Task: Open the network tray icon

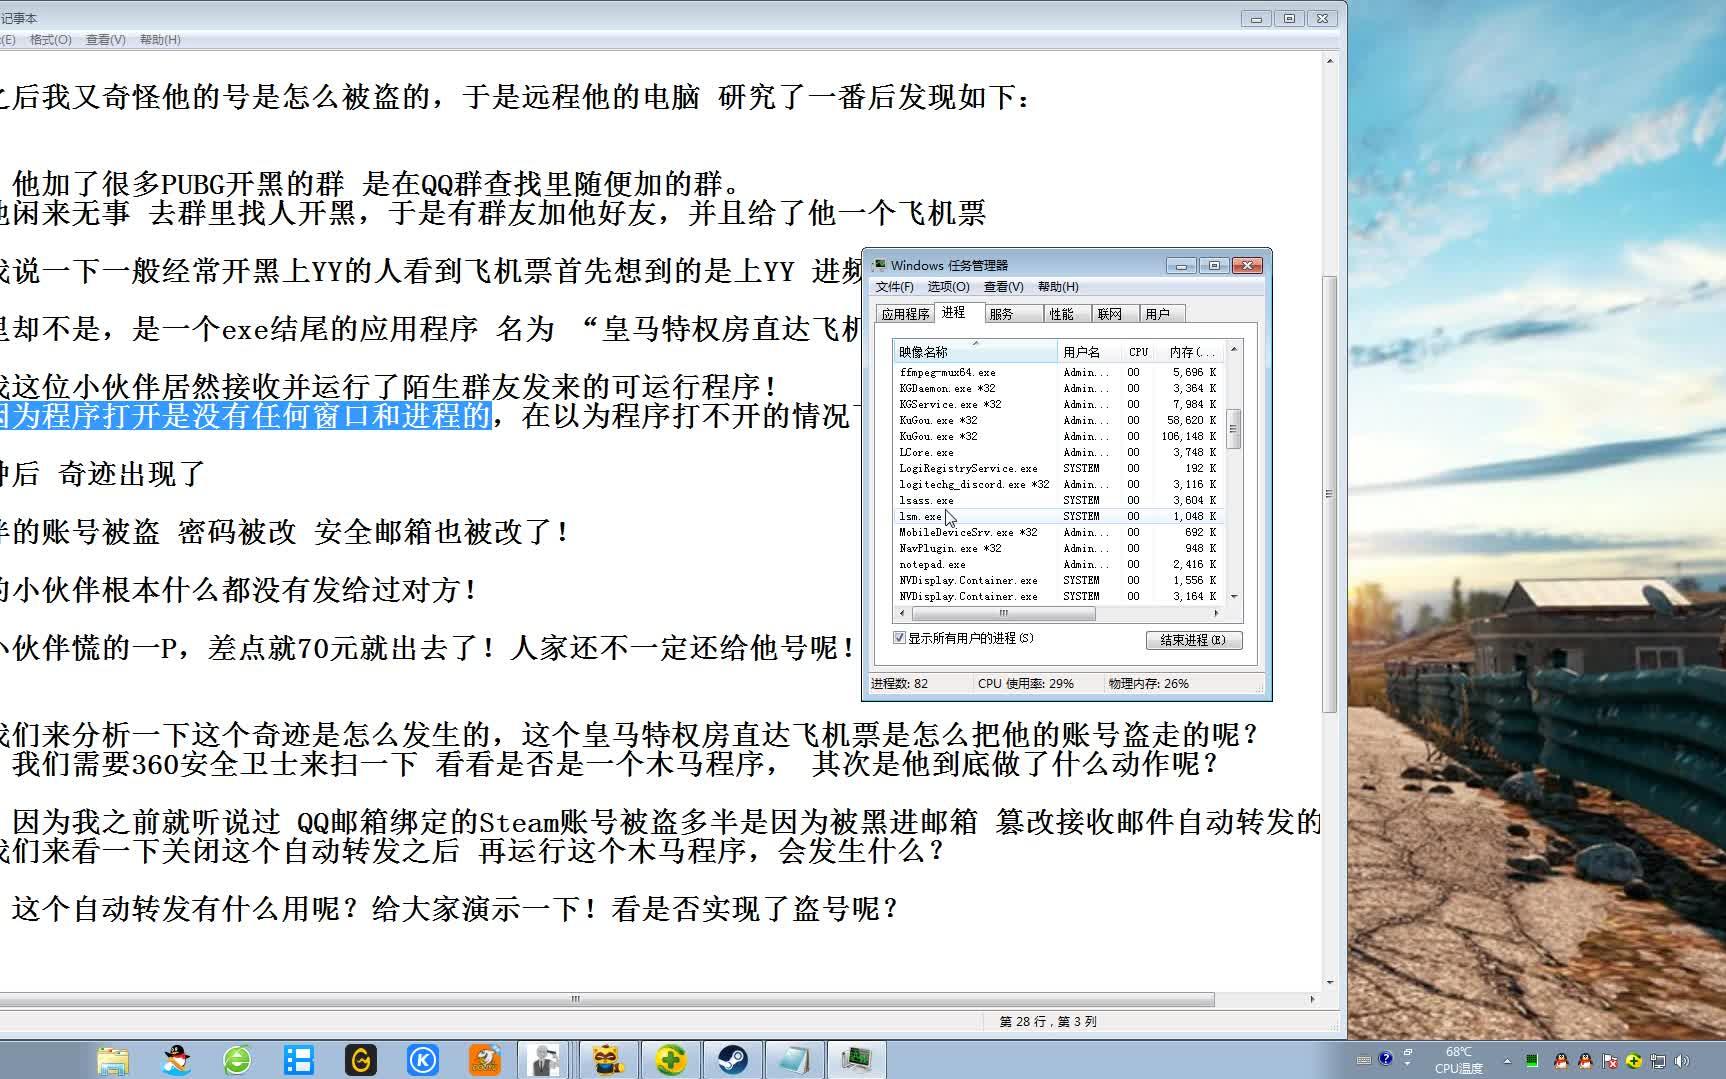Action: coord(1657,1061)
